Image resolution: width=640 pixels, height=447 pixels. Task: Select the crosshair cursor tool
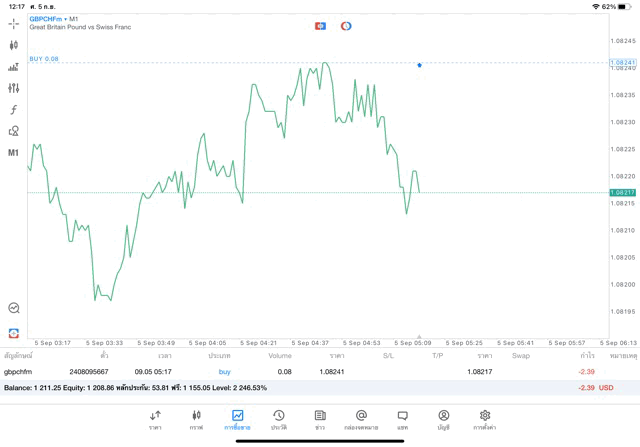[14, 23]
